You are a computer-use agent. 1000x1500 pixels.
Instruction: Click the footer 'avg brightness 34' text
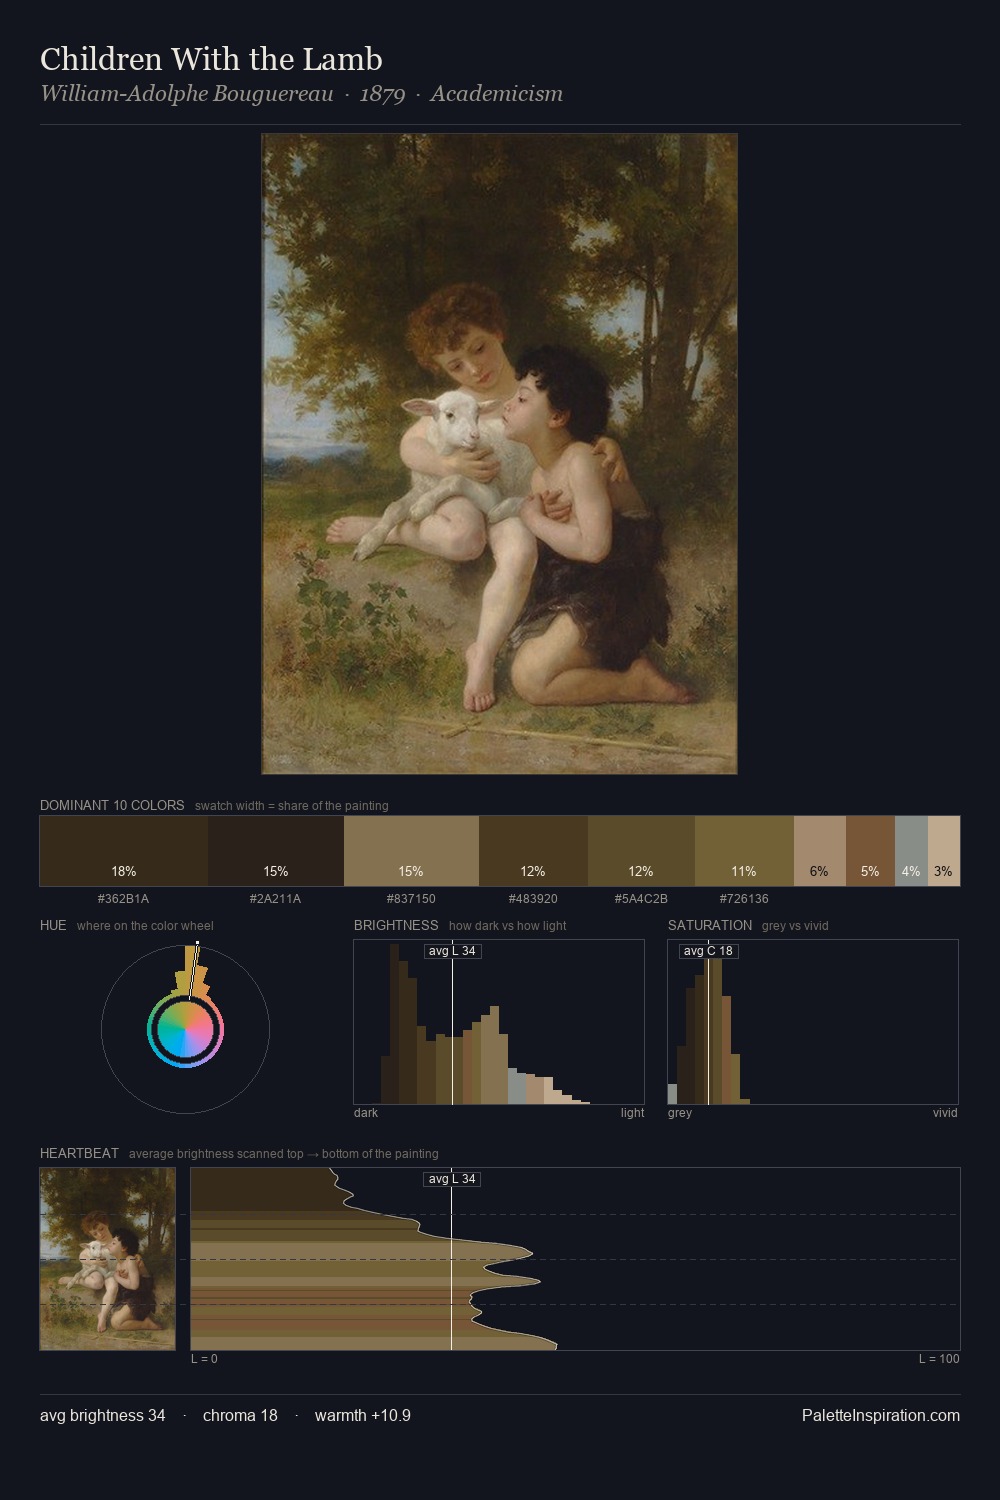click(103, 1416)
